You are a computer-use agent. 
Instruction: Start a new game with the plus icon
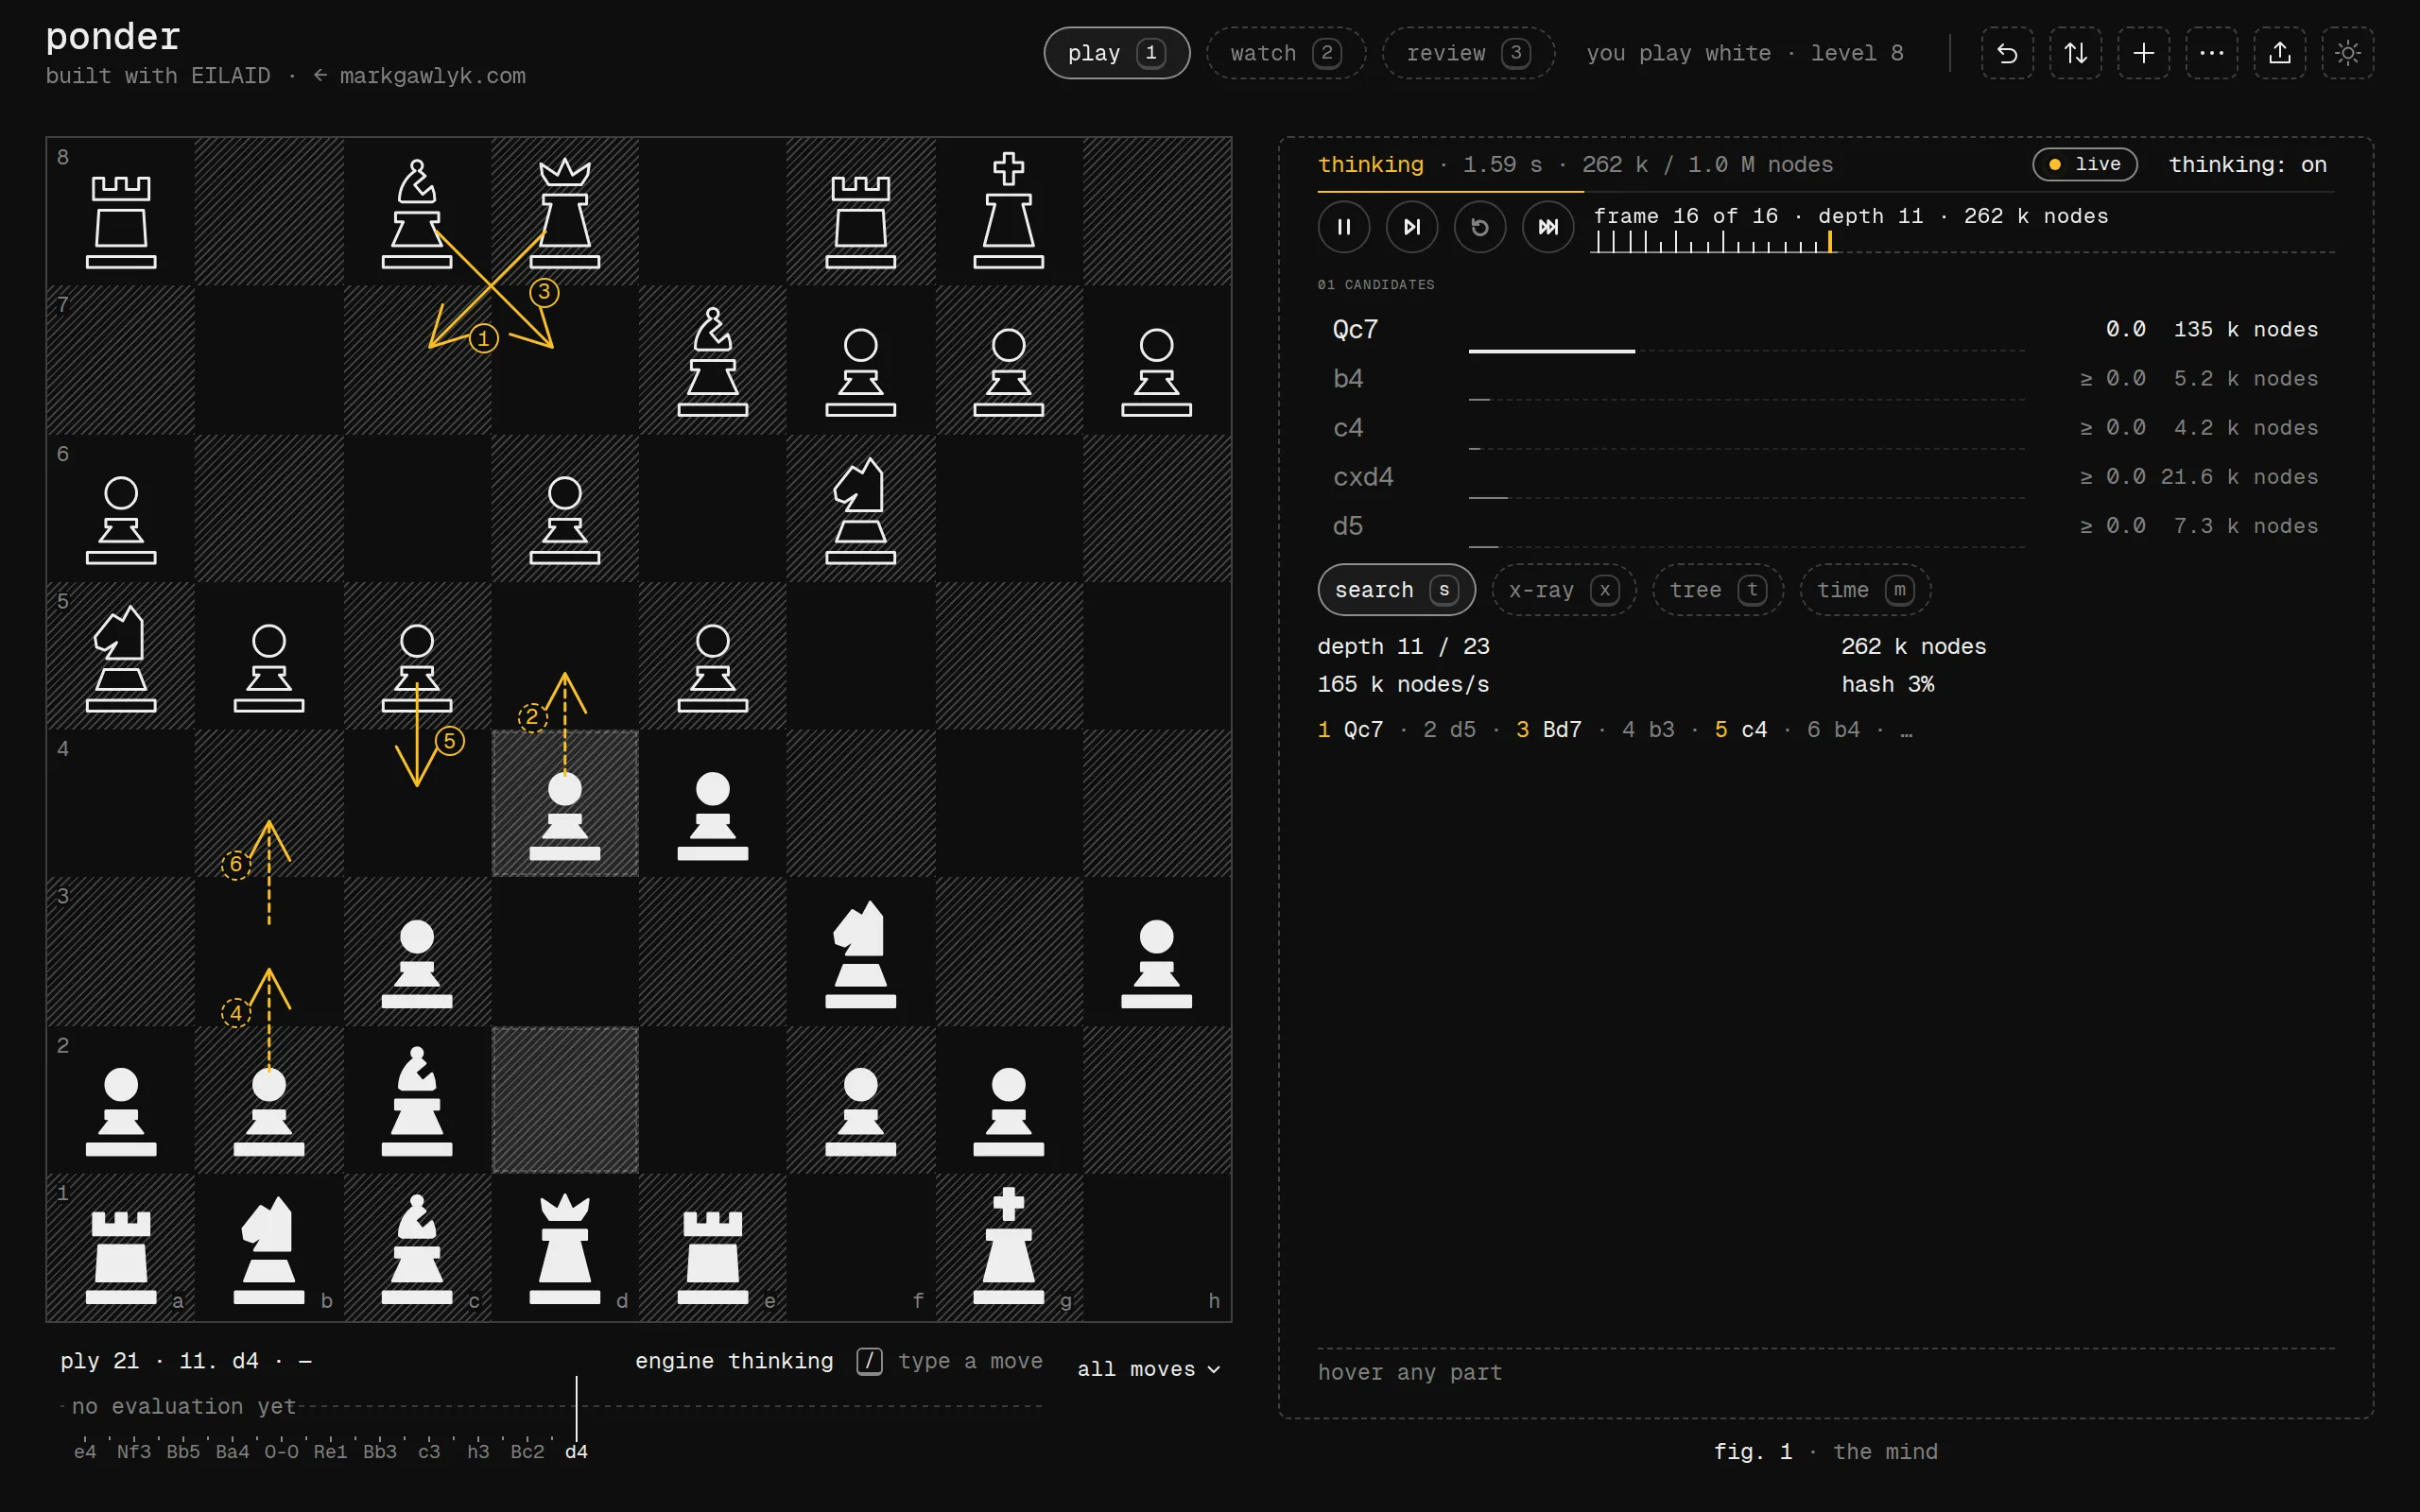2143,53
